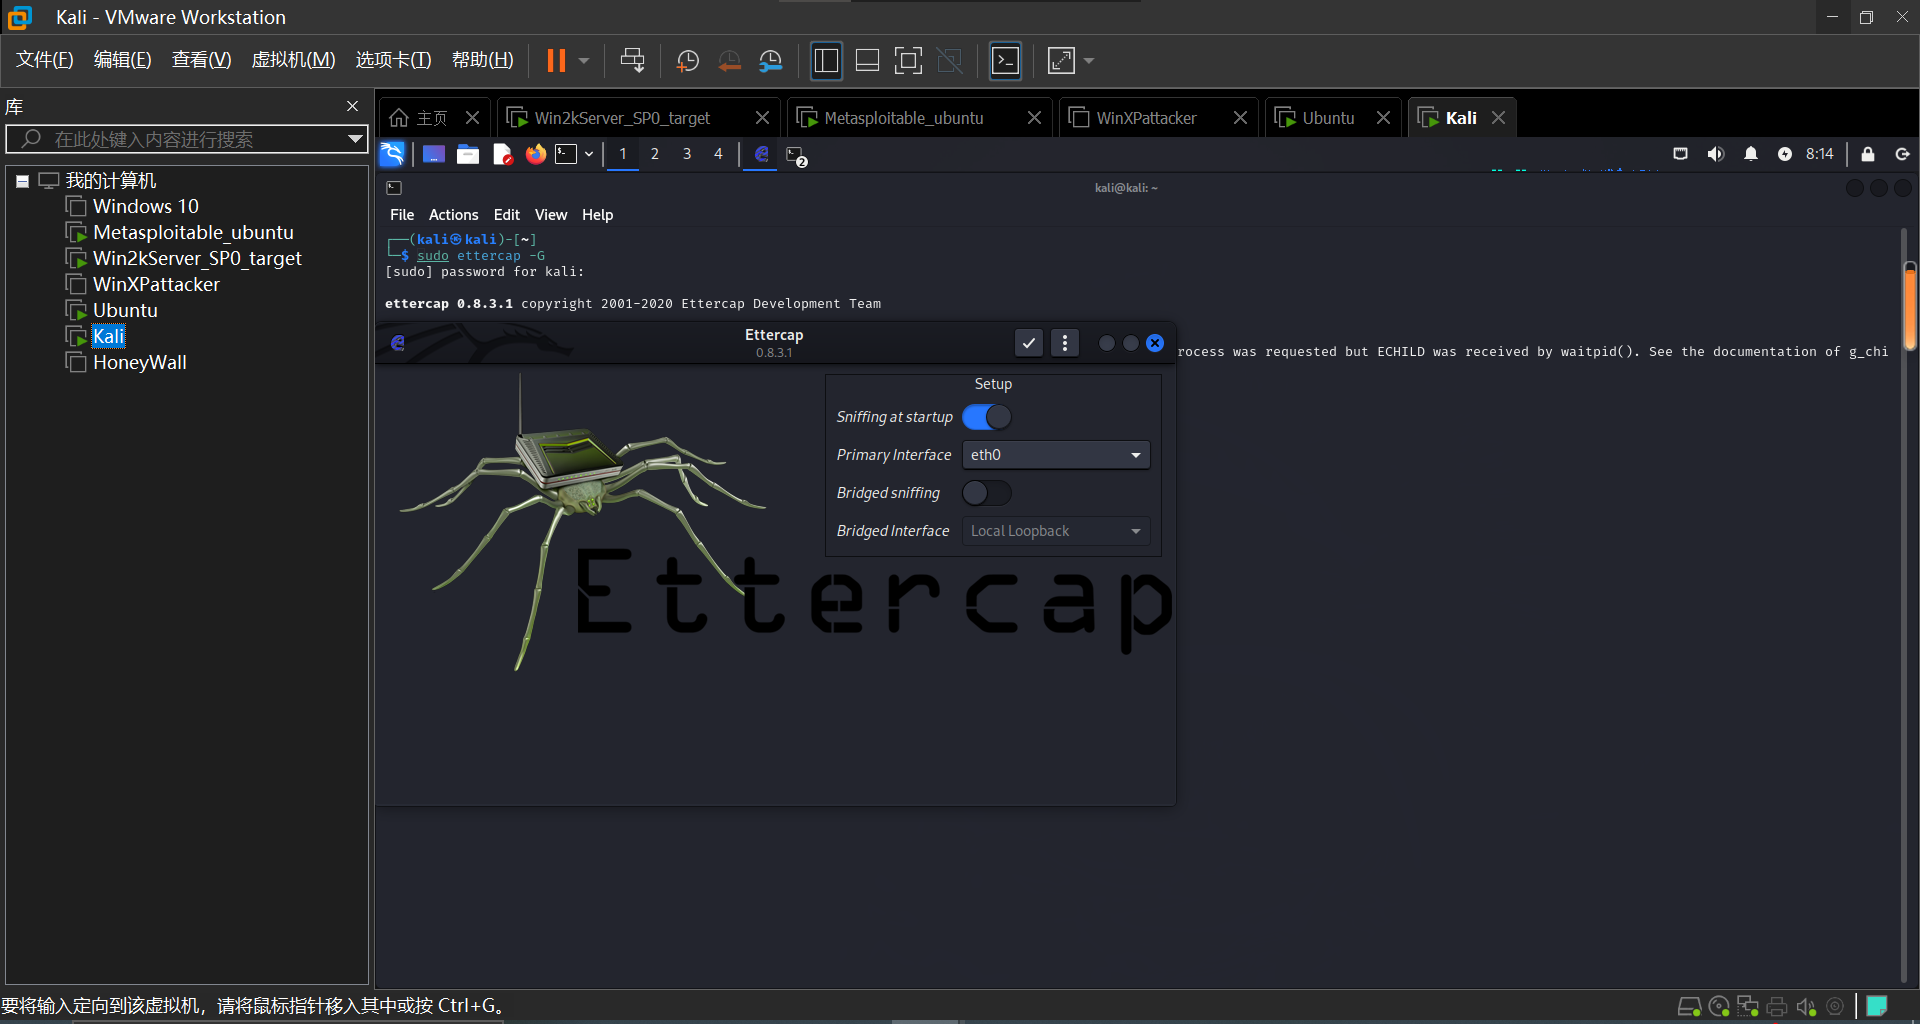Screen dimensions: 1920x1024
Task: Click the VMware message log icon
Action: point(1877,1006)
